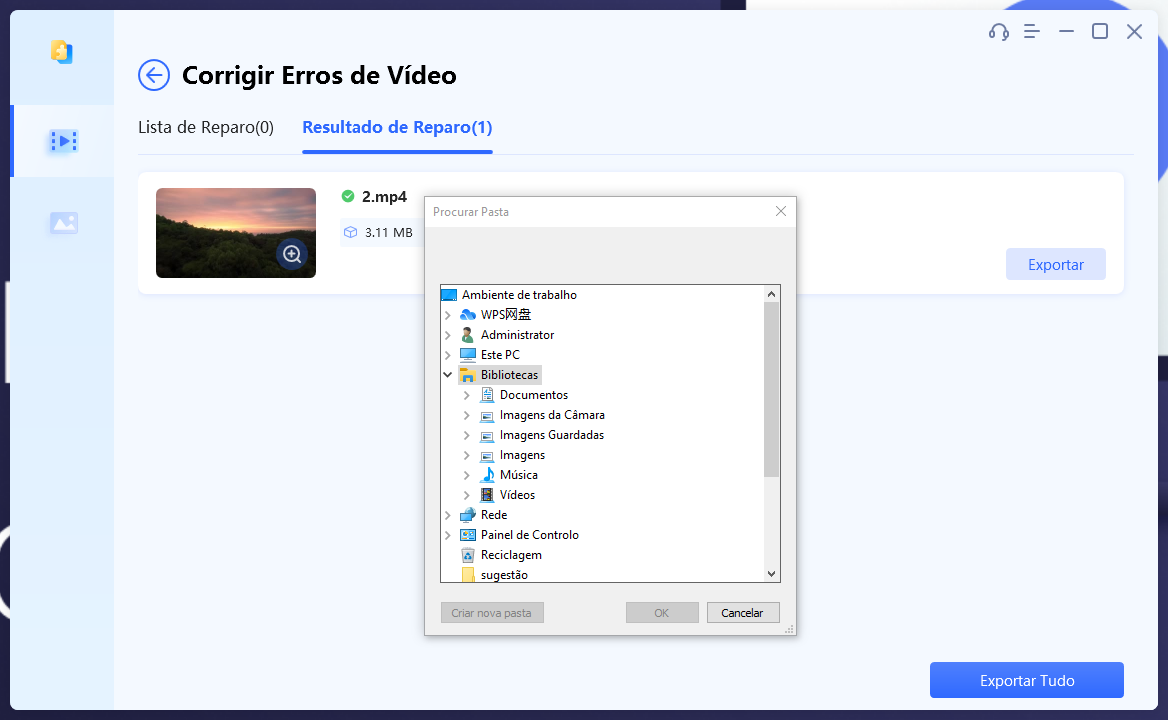Click the Bibliotecas folder icon
The height and width of the screenshot is (720, 1168).
pos(468,375)
